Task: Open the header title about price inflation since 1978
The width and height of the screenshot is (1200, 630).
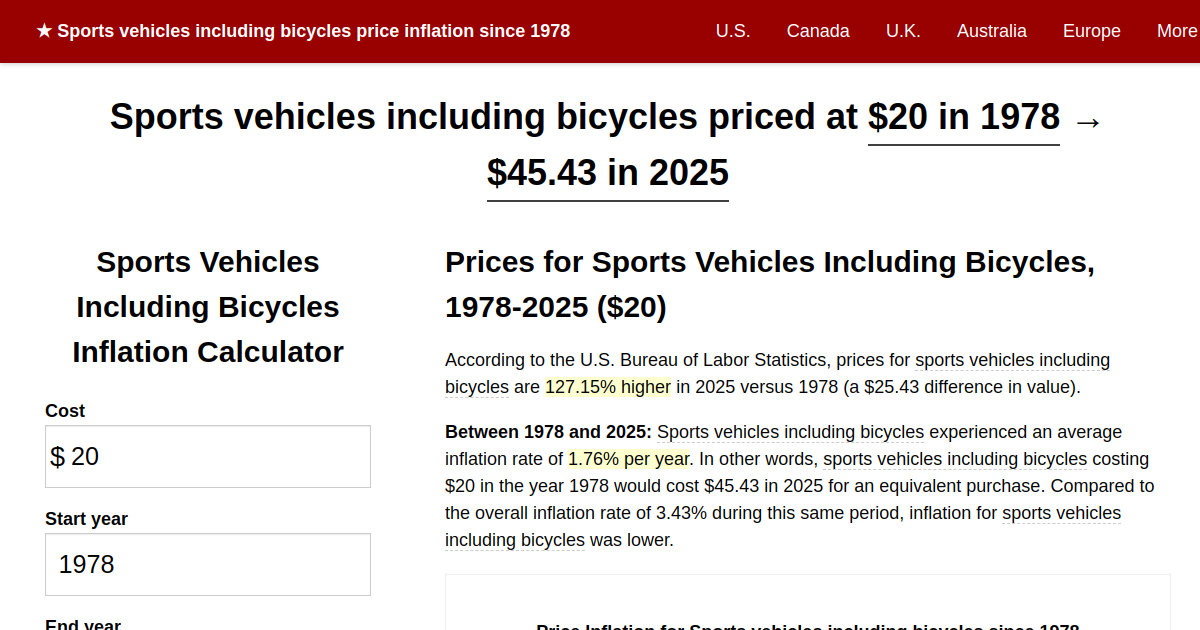Action: click(313, 31)
